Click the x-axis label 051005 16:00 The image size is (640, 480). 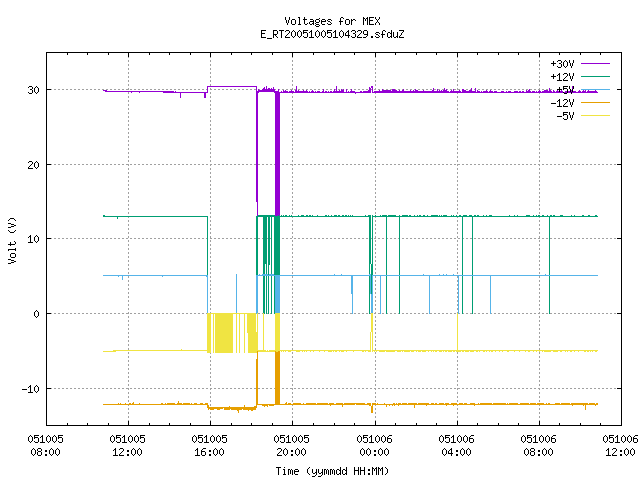click(209, 446)
